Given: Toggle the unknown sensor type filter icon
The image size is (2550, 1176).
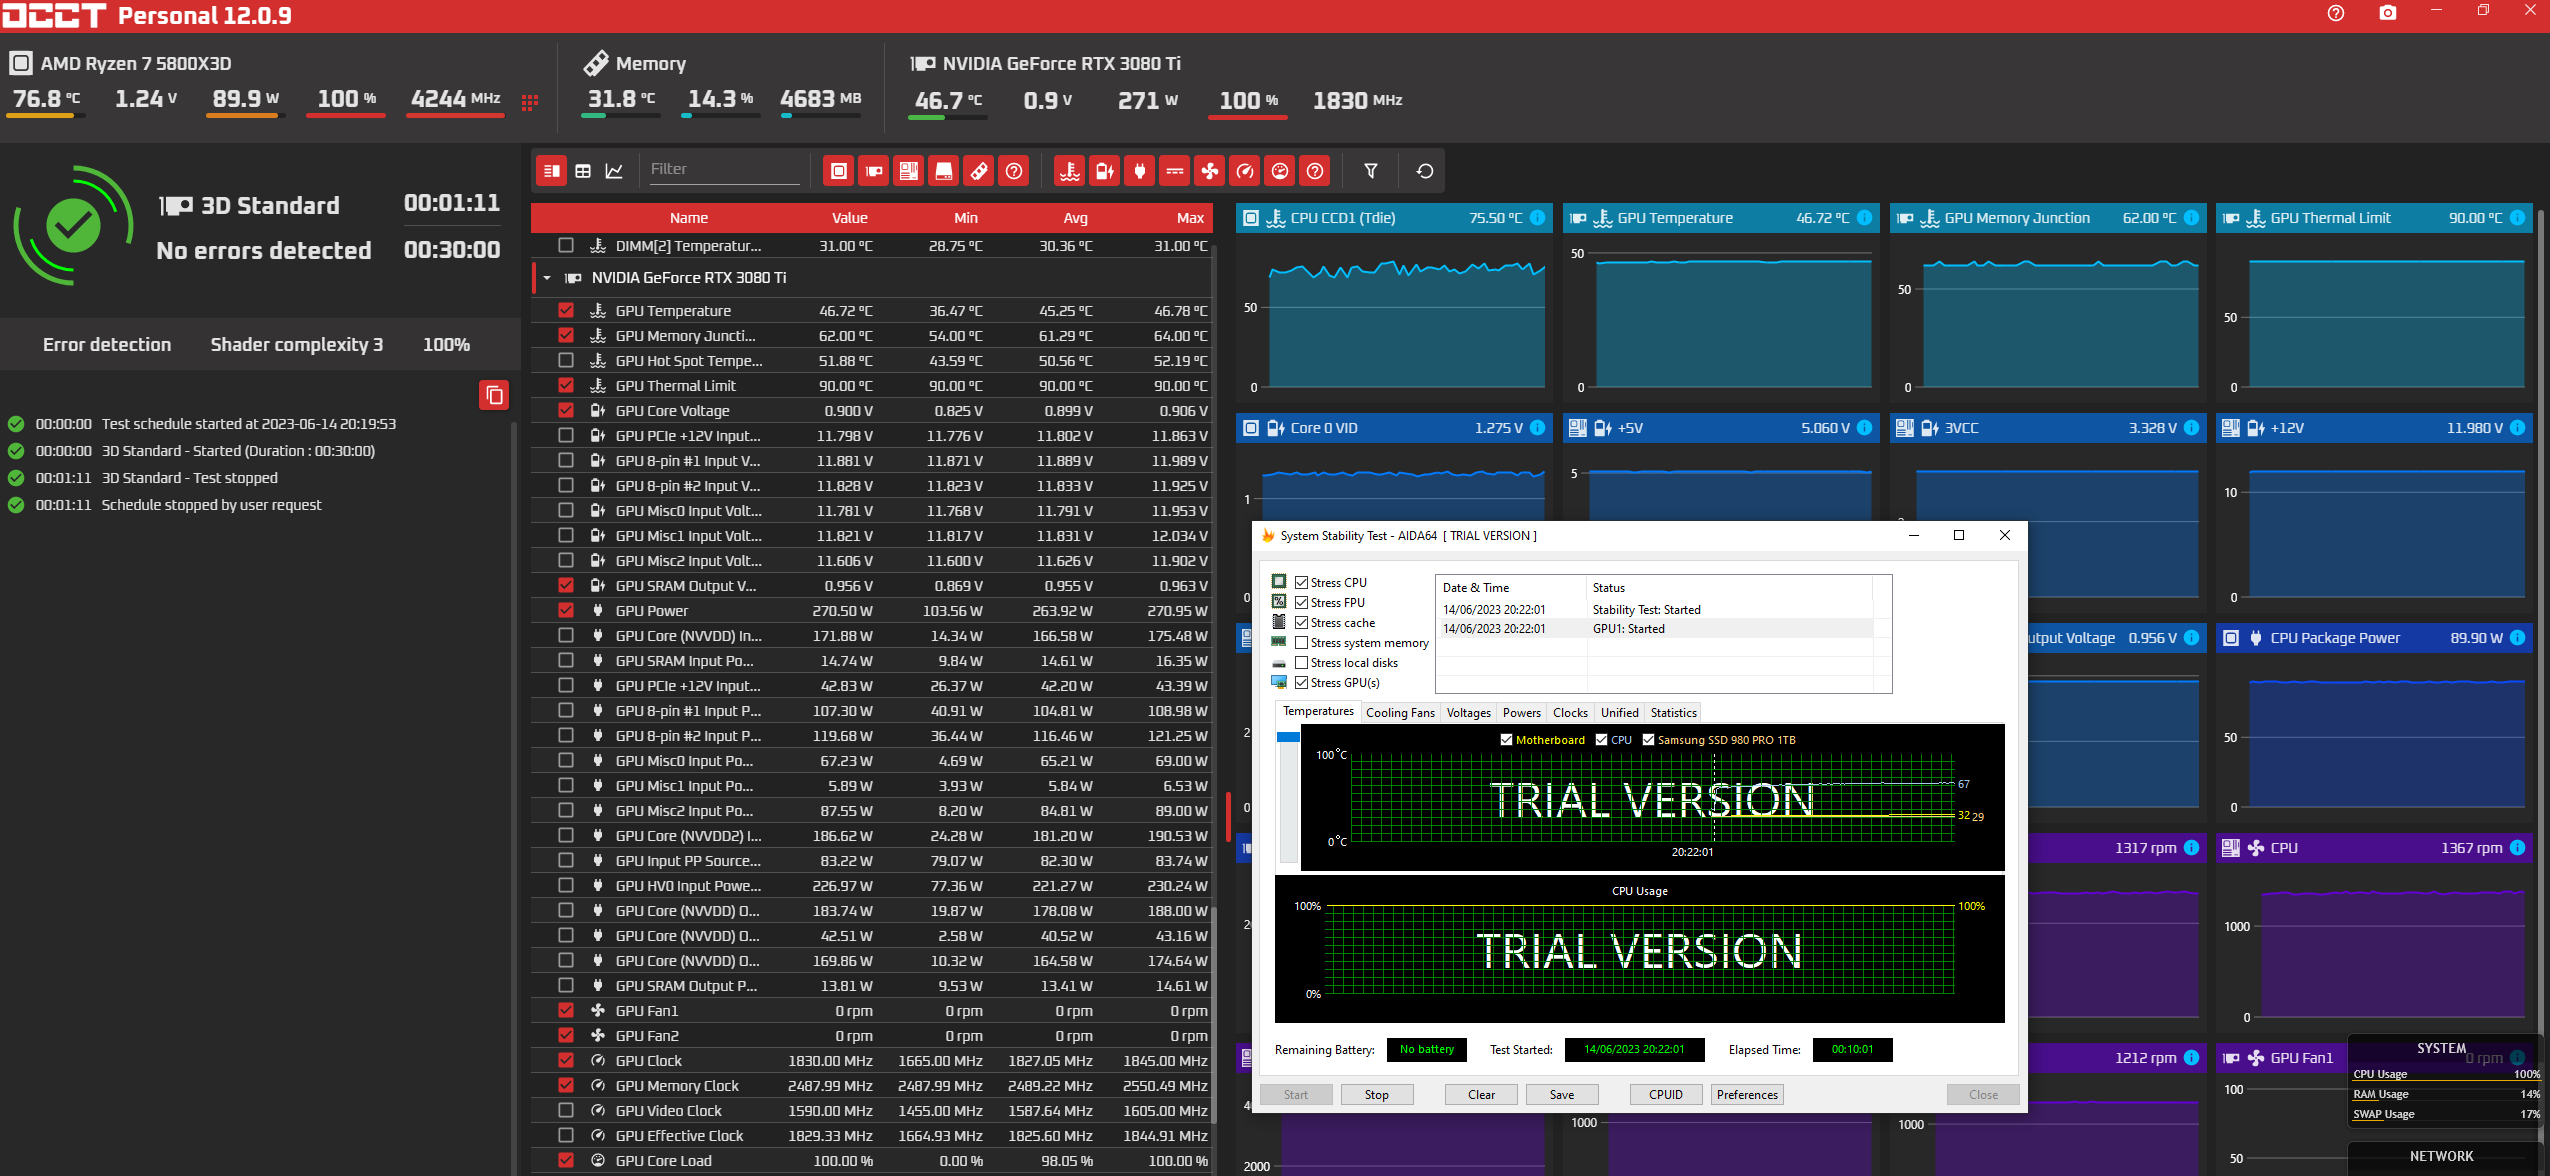Looking at the screenshot, I should pos(1315,171).
